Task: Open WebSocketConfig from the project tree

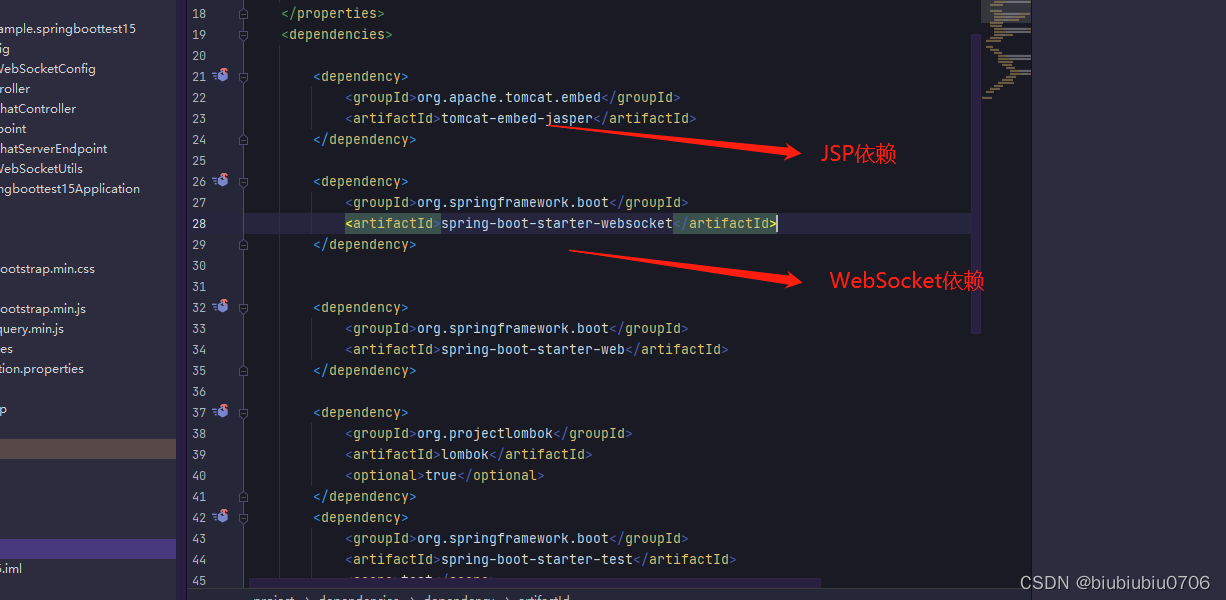Action: [x=48, y=68]
